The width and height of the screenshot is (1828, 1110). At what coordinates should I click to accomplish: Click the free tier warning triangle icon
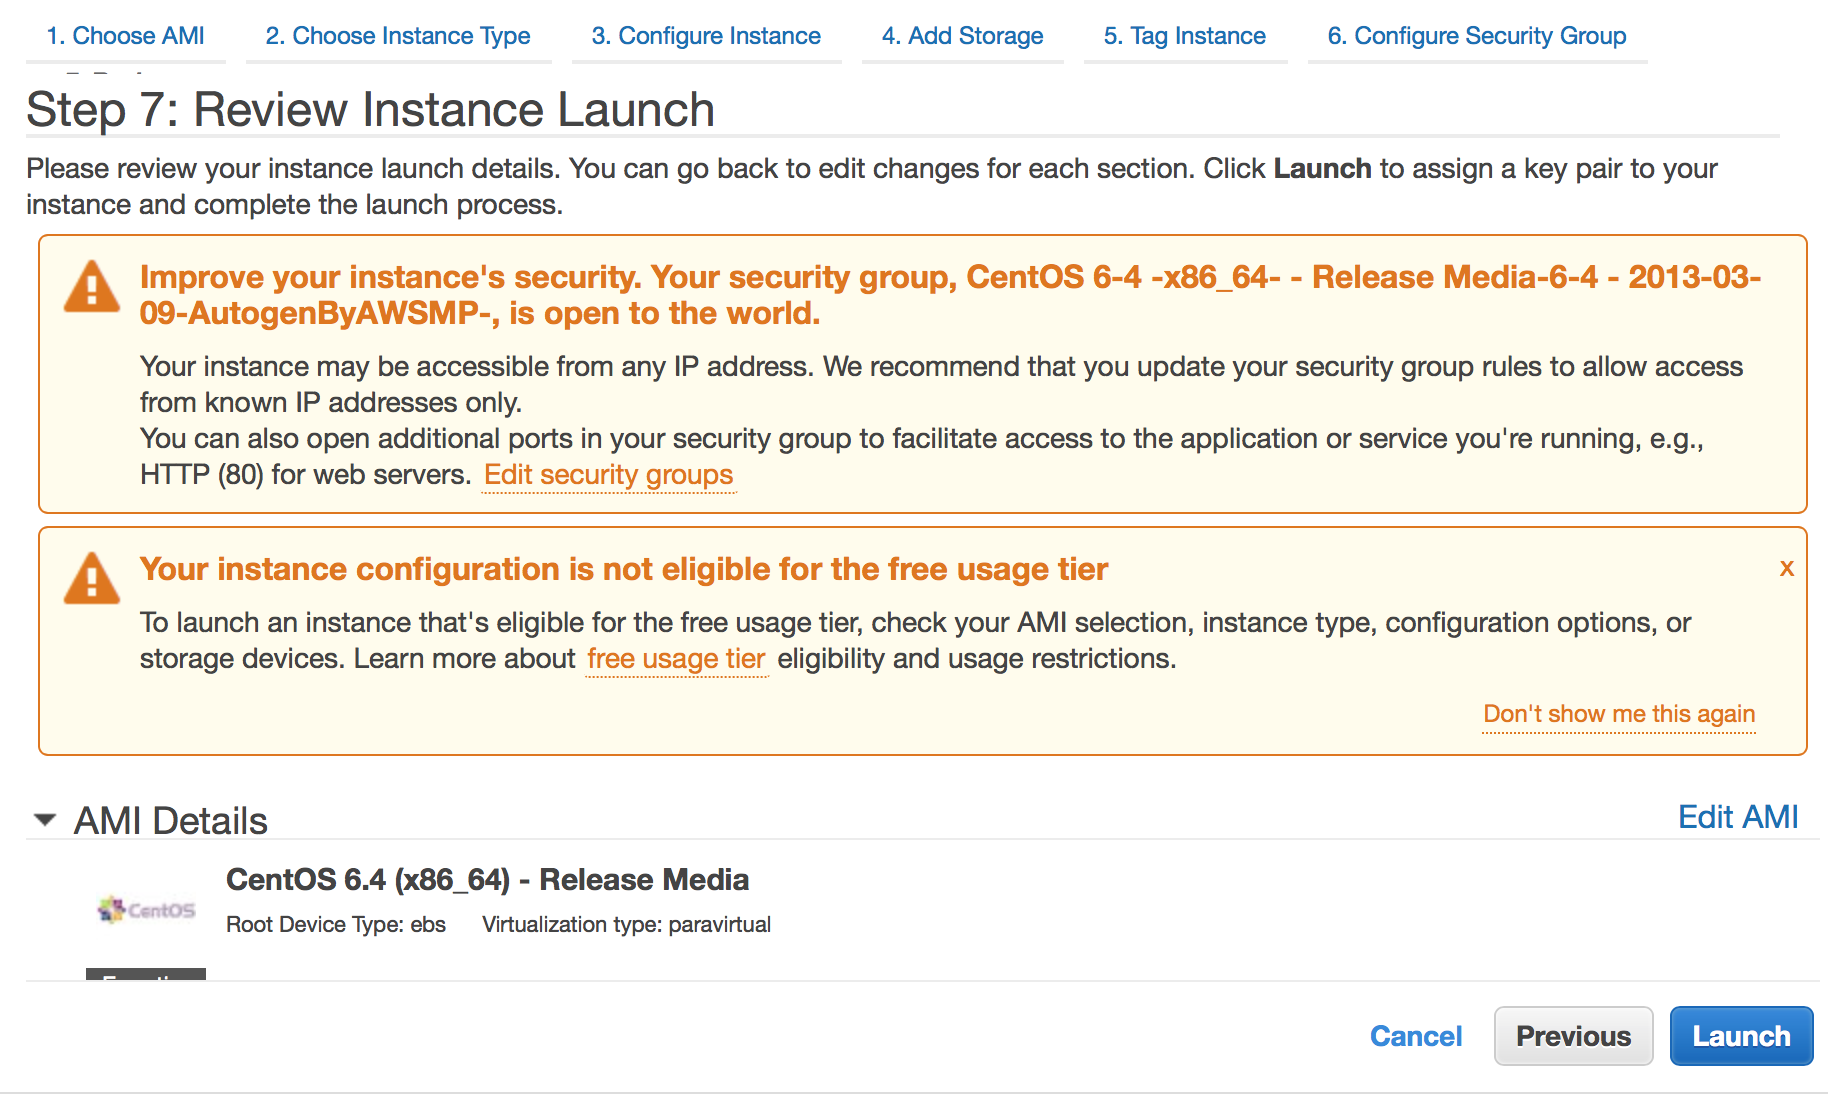tap(92, 578)
